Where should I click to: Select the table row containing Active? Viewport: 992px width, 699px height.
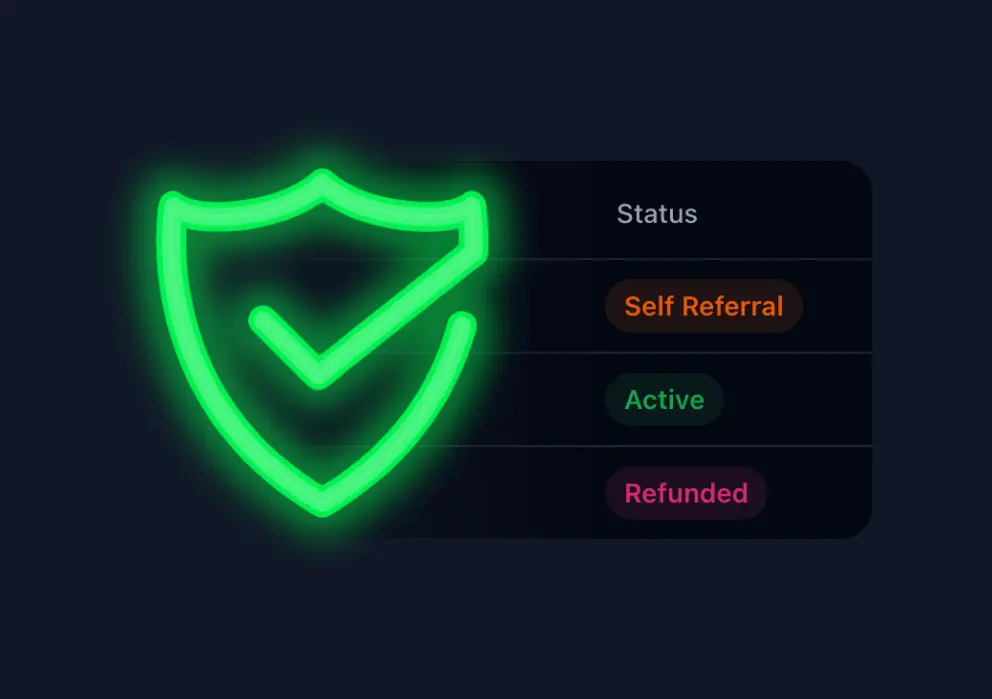coord(633,400)
